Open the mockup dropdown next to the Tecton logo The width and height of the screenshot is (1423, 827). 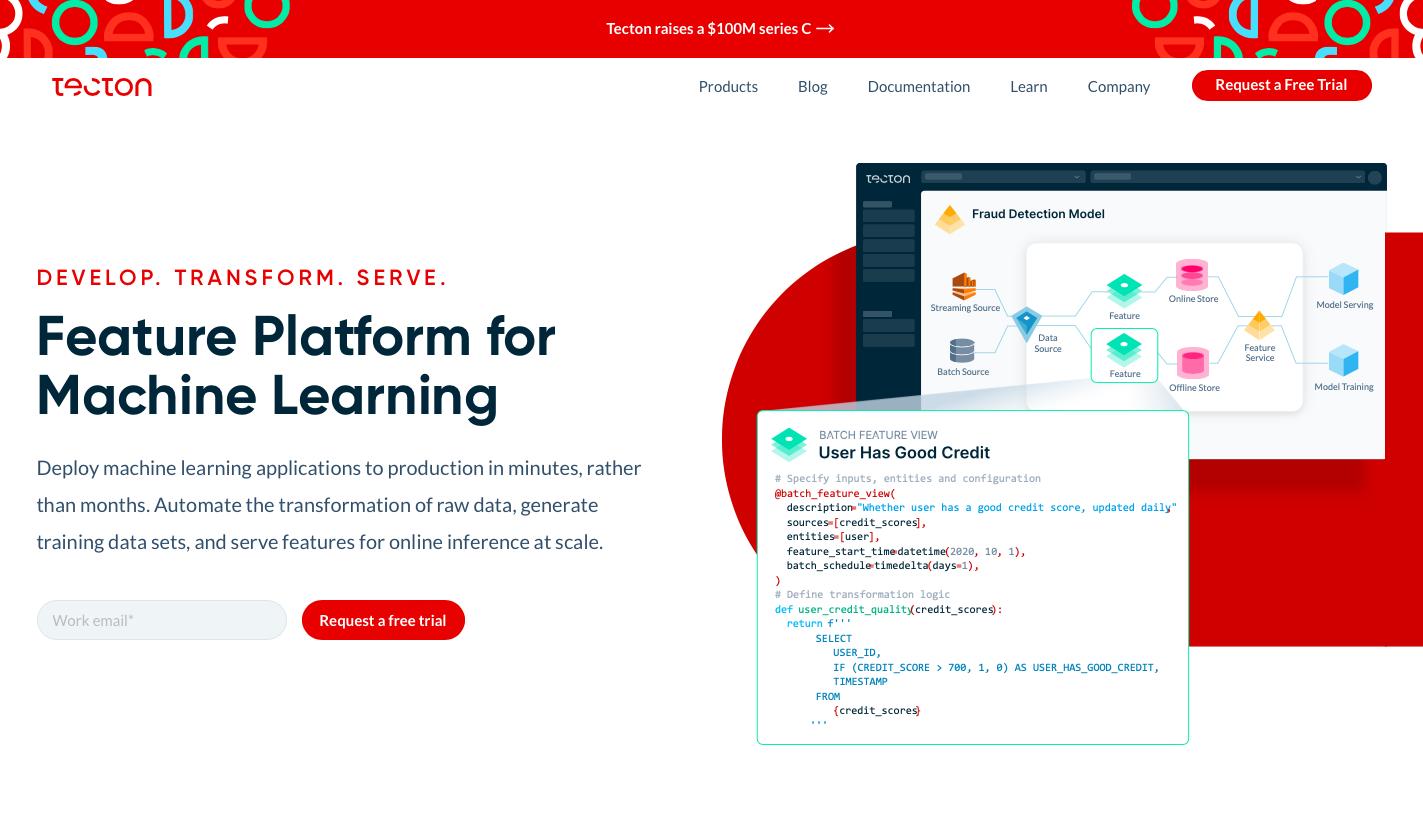click(1003, 177)
